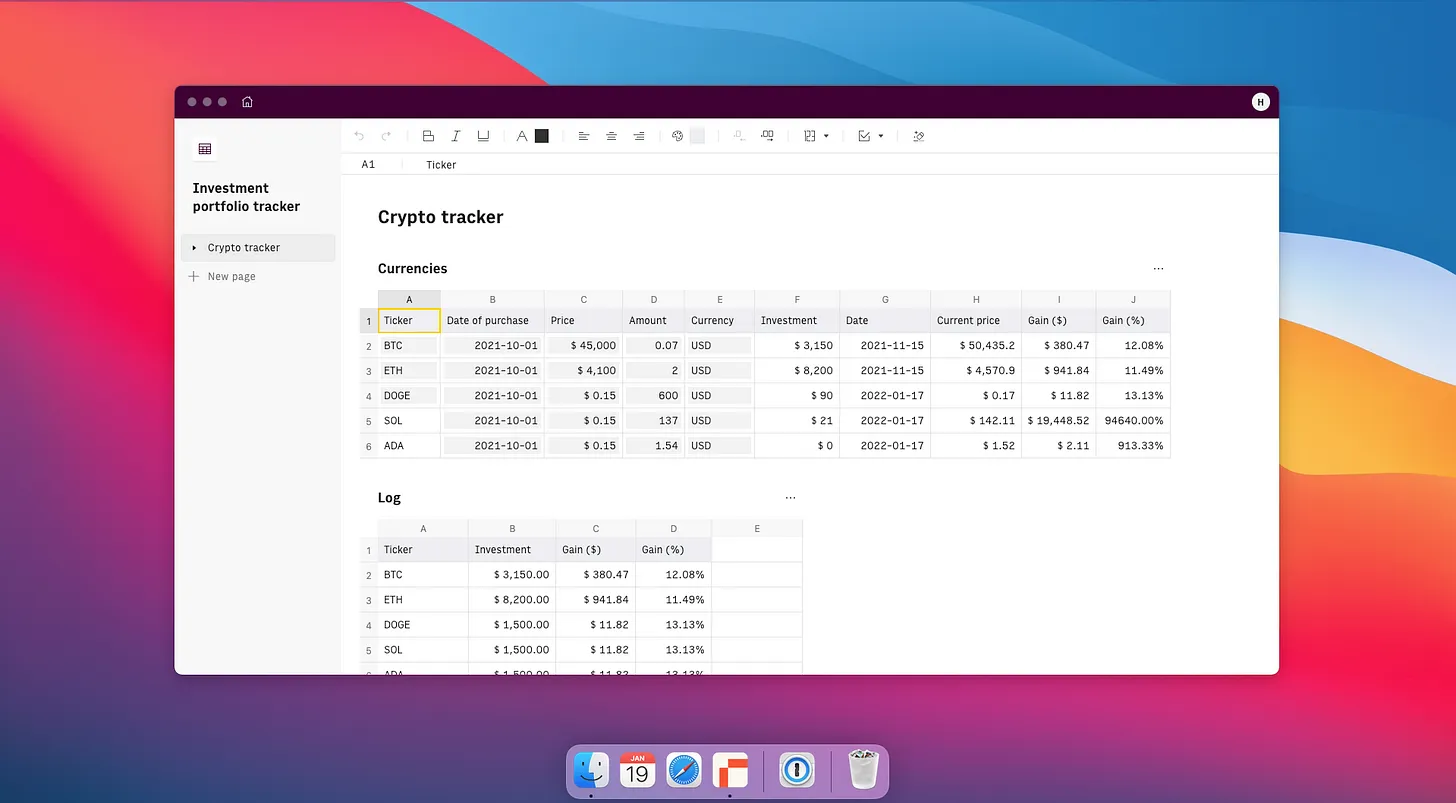Select column H header in Currencies table
Screen dimensions: 1456x803
[x=976, y=299]
